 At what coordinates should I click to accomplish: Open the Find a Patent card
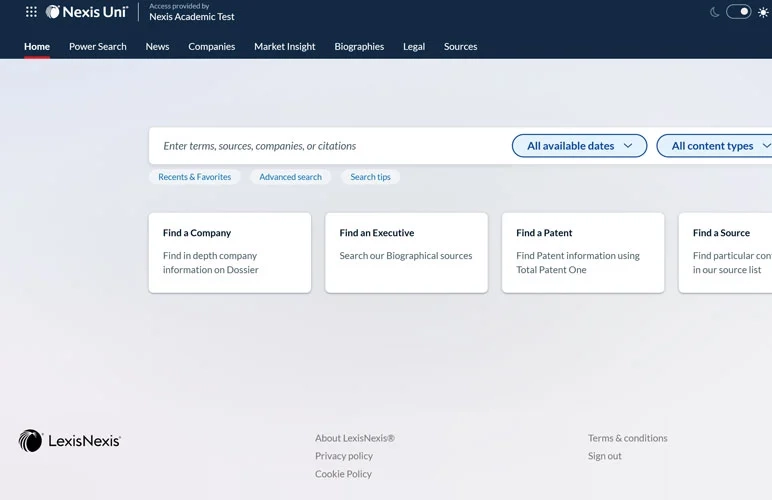tap(583, 252)
